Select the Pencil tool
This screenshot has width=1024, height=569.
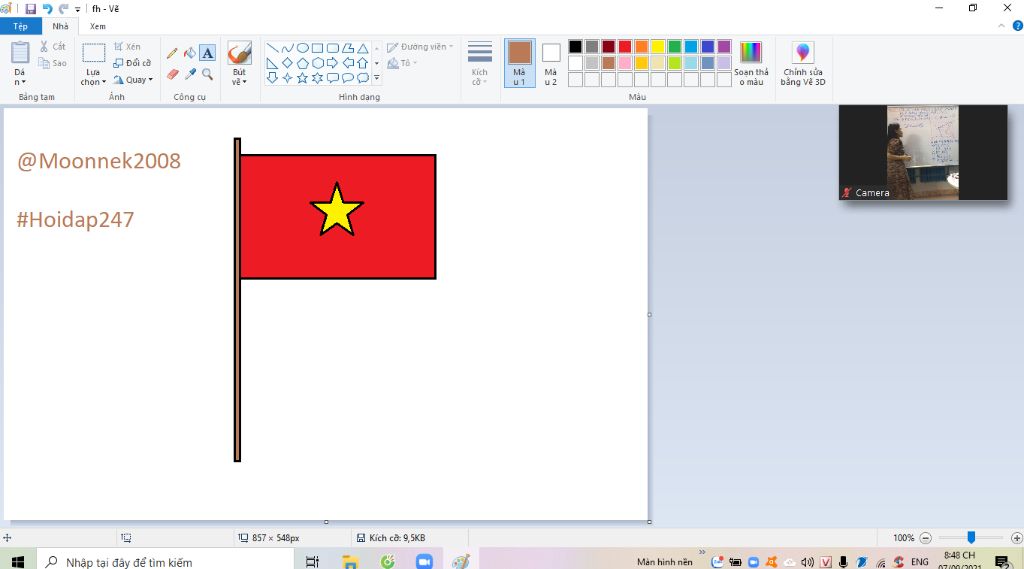coord(172,54)
